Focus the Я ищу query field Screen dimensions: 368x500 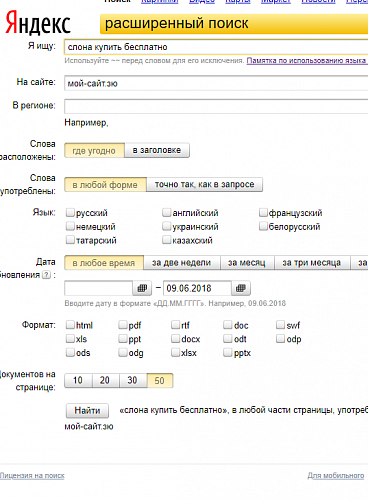coord(216,47)
